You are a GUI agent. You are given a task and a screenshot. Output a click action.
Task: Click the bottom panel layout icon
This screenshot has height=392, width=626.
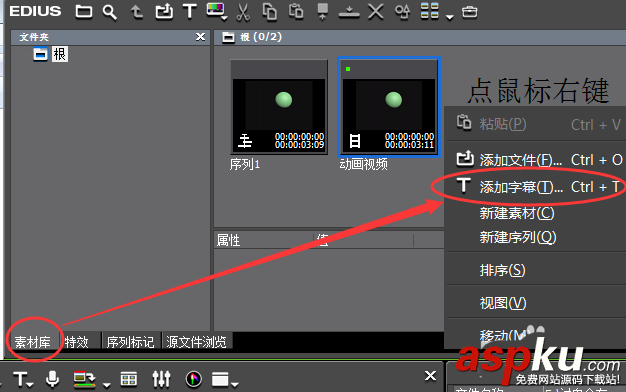click(221, 379)
